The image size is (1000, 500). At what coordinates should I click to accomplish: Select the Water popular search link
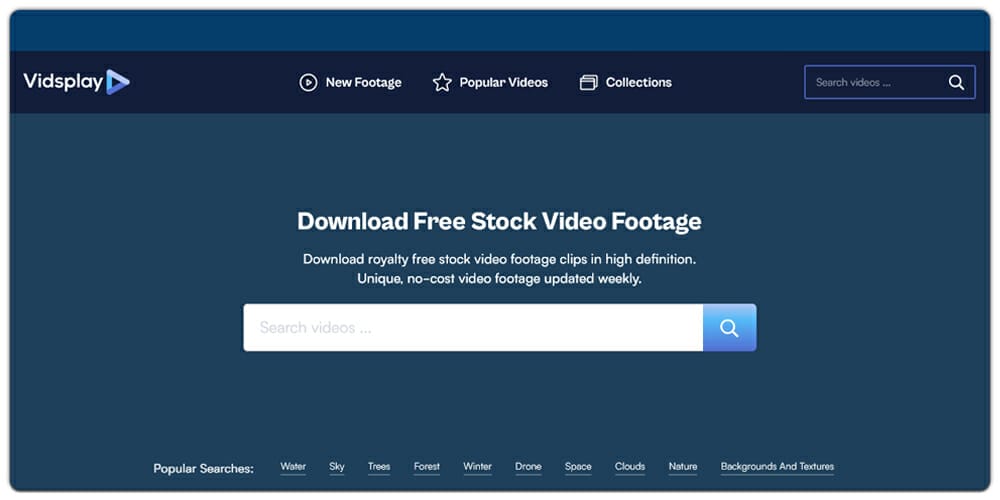pyautogui.click(x=293, y=466)
